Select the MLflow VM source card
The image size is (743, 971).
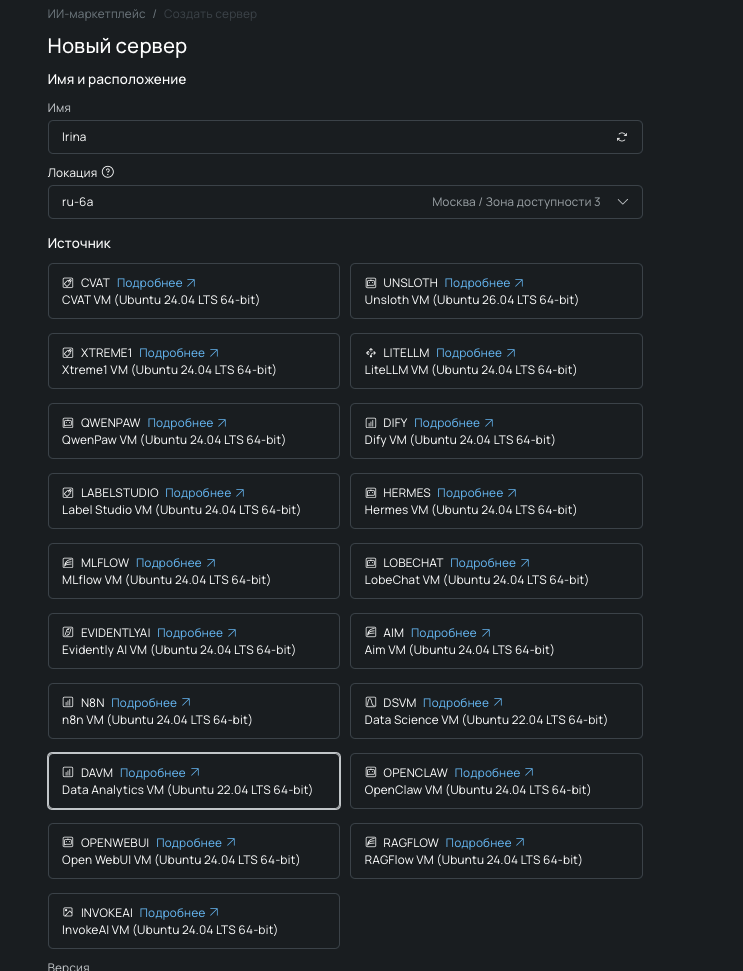[x=194, y=571]
